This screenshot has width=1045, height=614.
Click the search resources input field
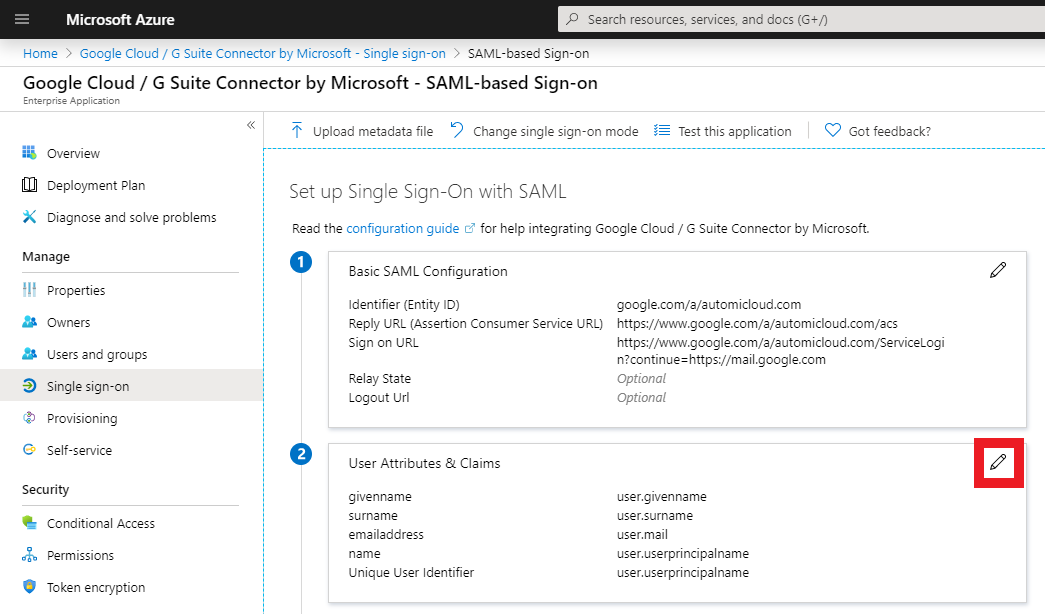[x=800, y=19]
